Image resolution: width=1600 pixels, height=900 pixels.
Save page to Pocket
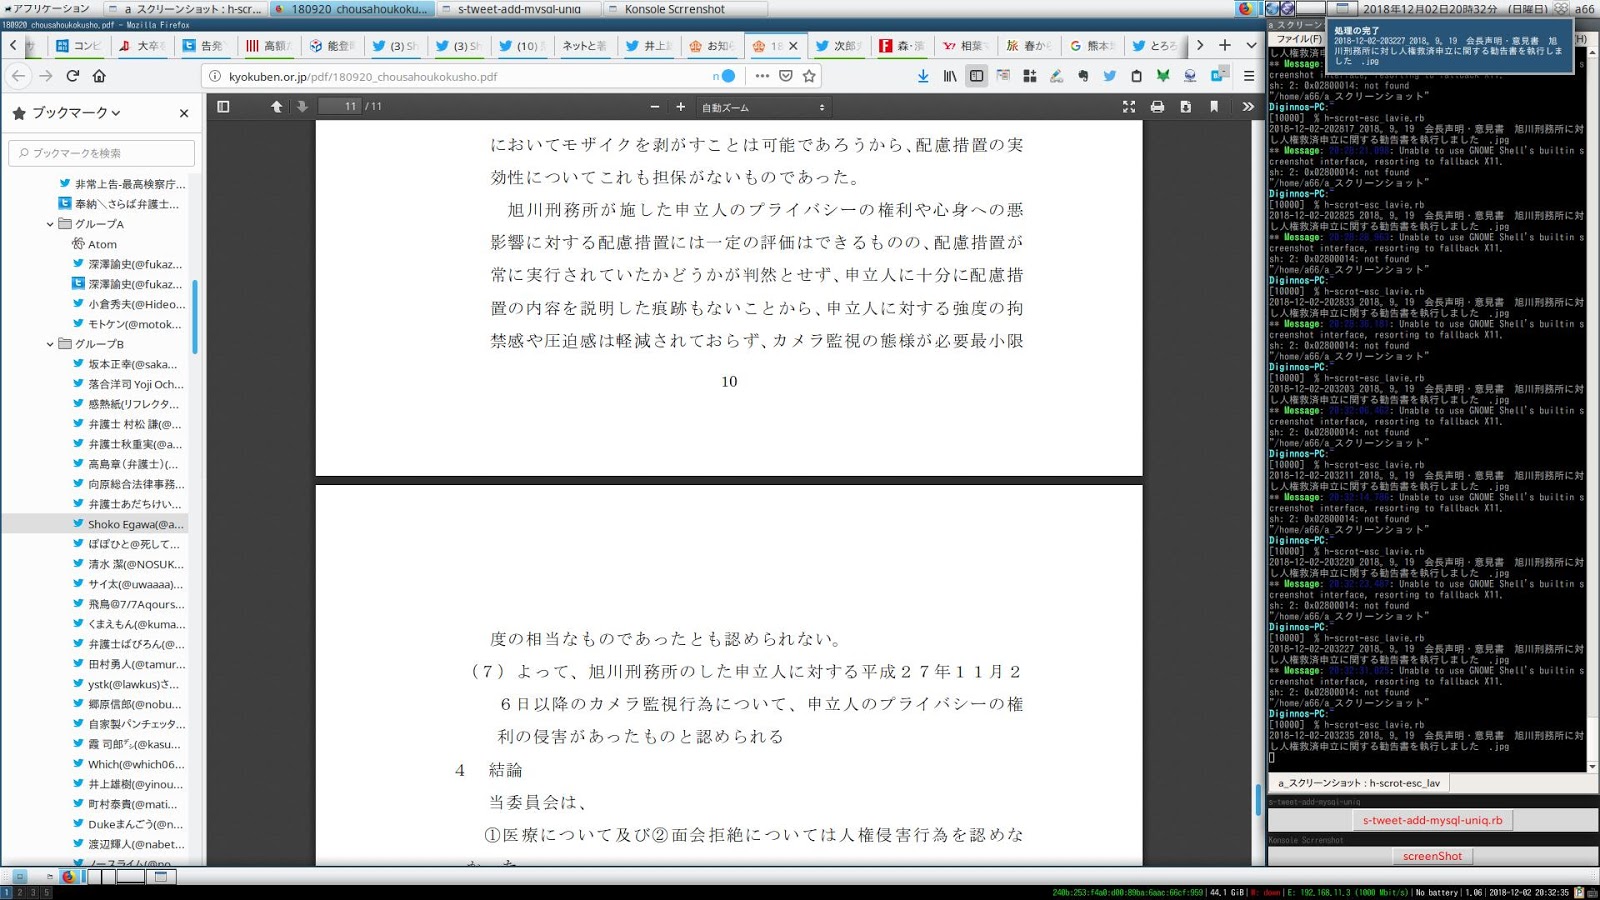point(786,76)
